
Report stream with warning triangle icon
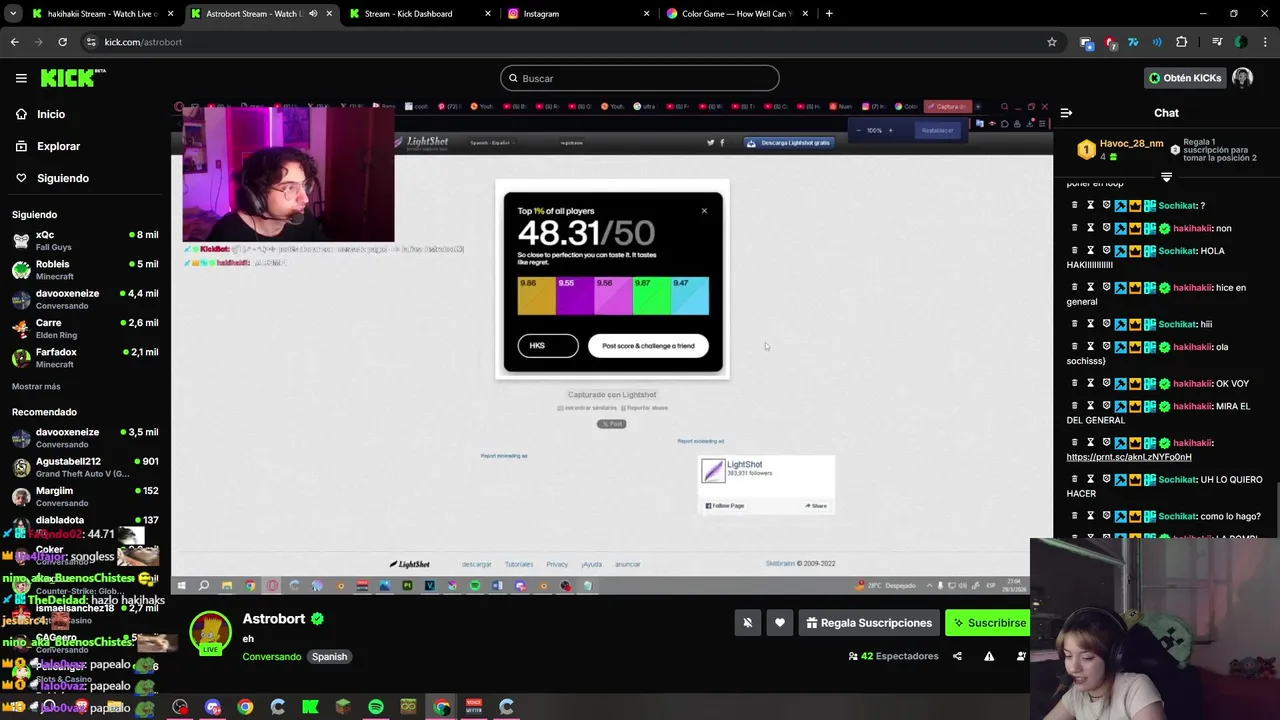989,656
